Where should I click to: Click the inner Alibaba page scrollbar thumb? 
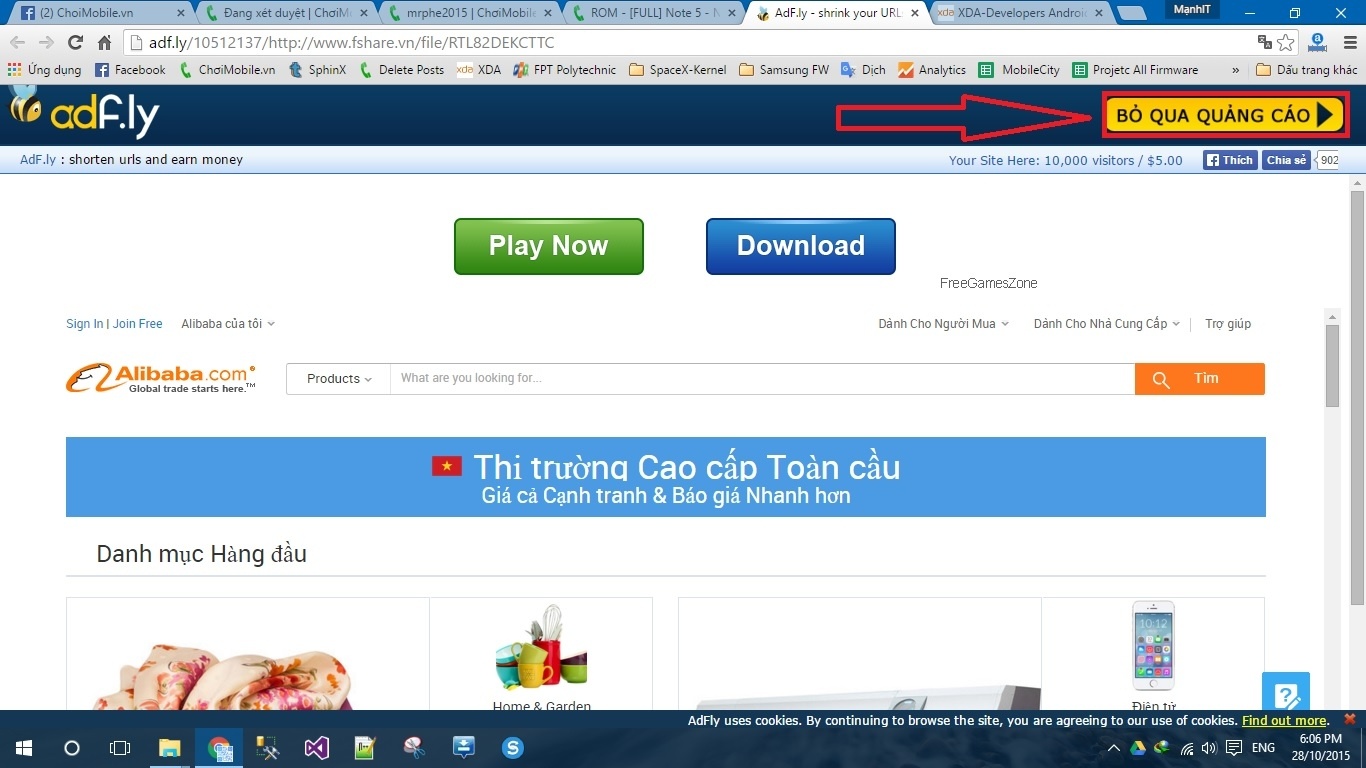pyautogui.click(x=1332, y=366)
